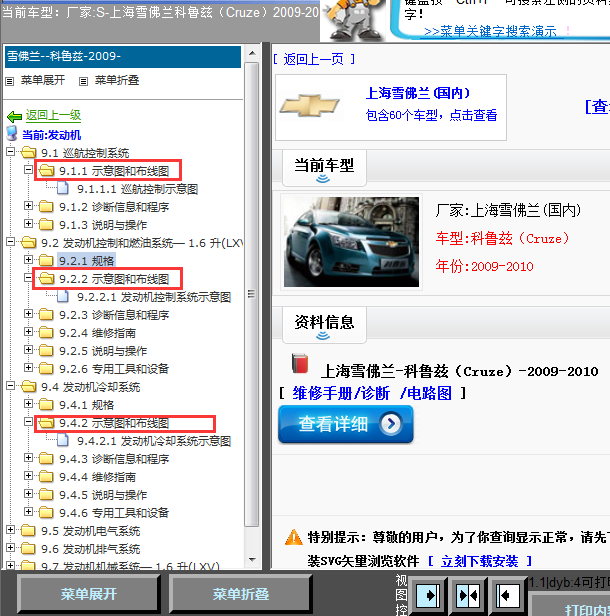The height and width of the screenshot is (616, 610).
Task: Select 9.2.5 说明与操作 item
Action: [x=103, y=351]
